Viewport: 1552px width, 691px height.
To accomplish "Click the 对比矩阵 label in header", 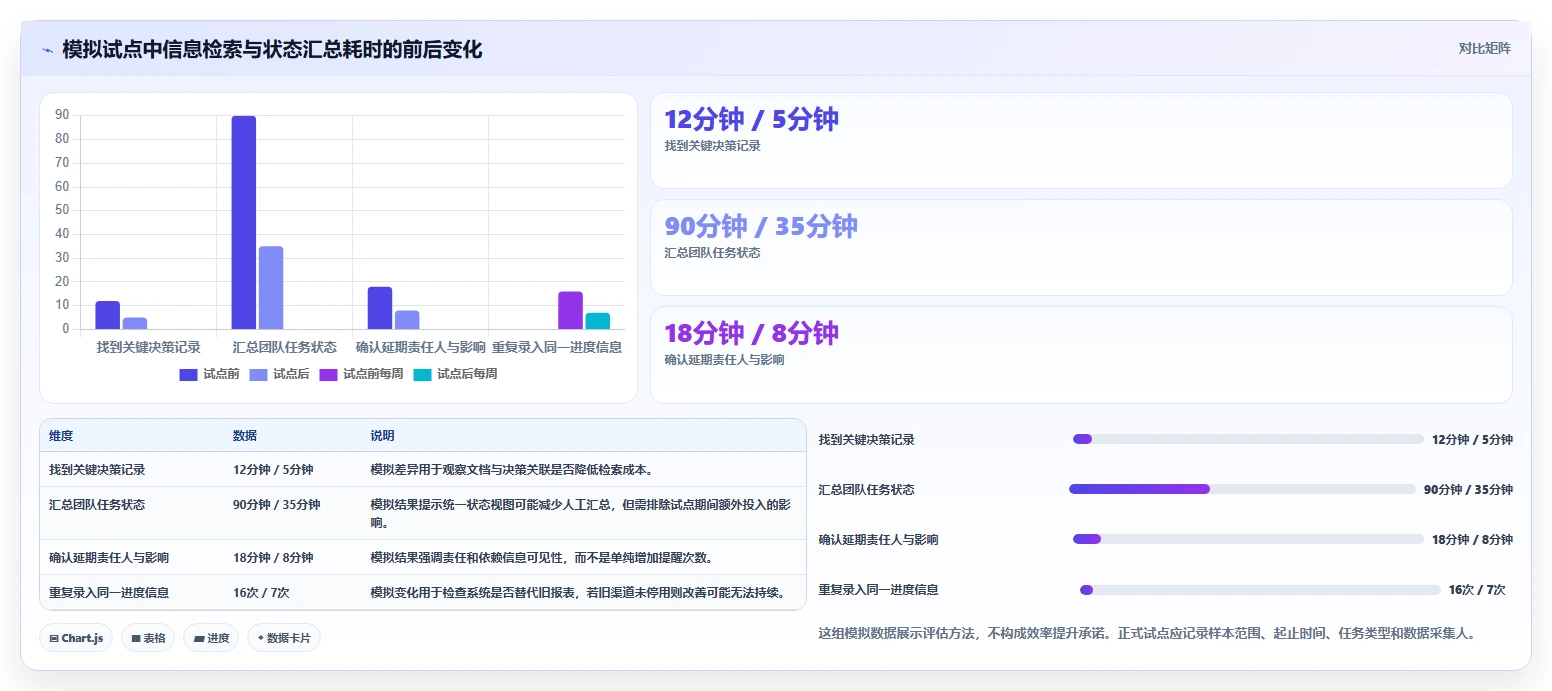I will coord(1485,48).
